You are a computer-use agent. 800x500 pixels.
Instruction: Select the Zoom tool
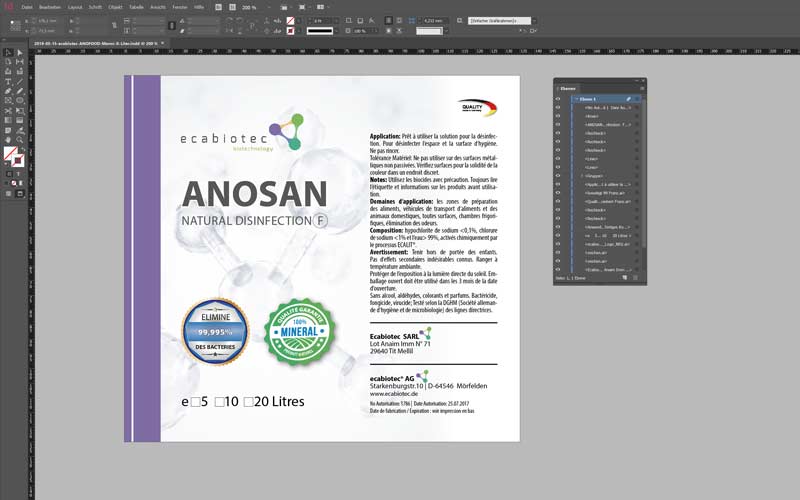pos(19,139)
